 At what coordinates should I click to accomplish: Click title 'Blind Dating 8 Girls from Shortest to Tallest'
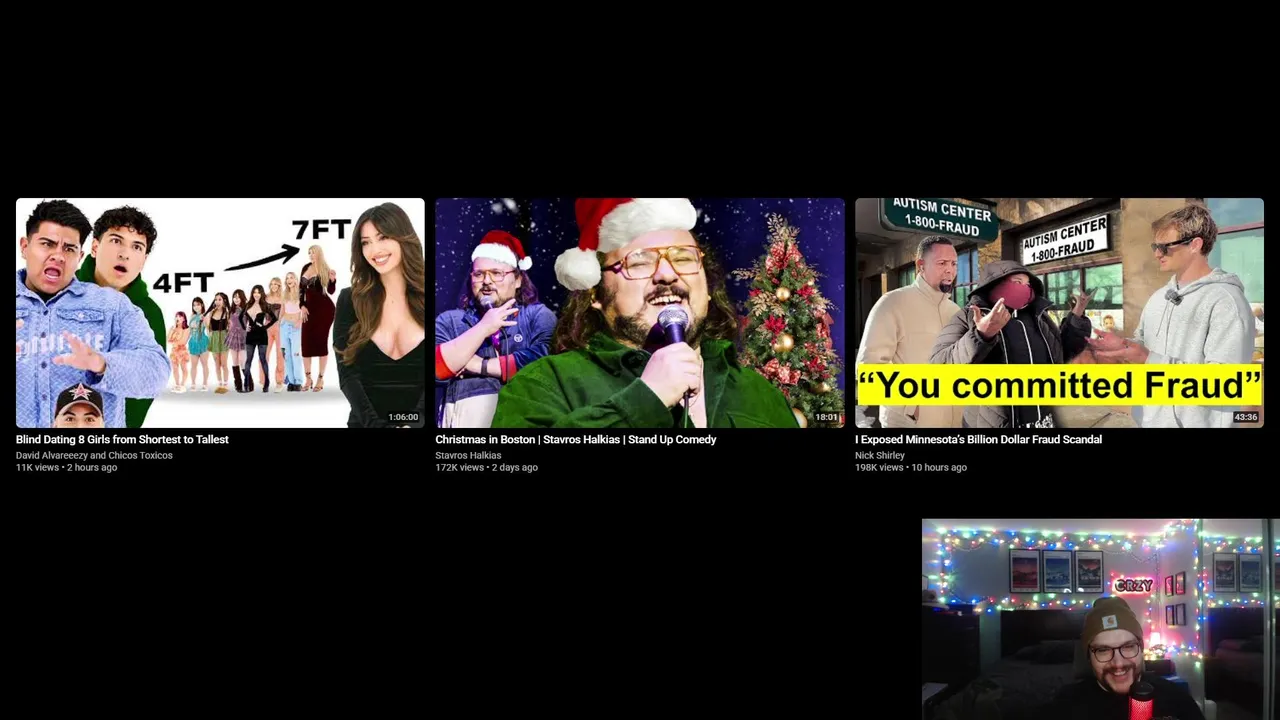click(122, 439)
